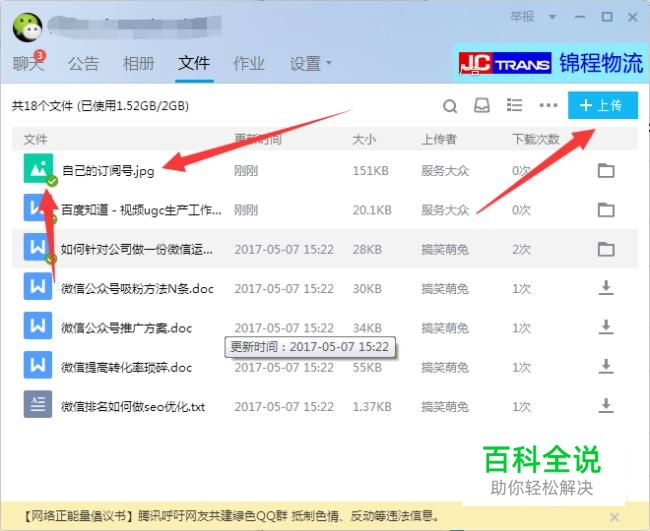Viewport: 650px width, 531px height.
Task: Sort by 下载次数 column header
Action: pos(536,139)
